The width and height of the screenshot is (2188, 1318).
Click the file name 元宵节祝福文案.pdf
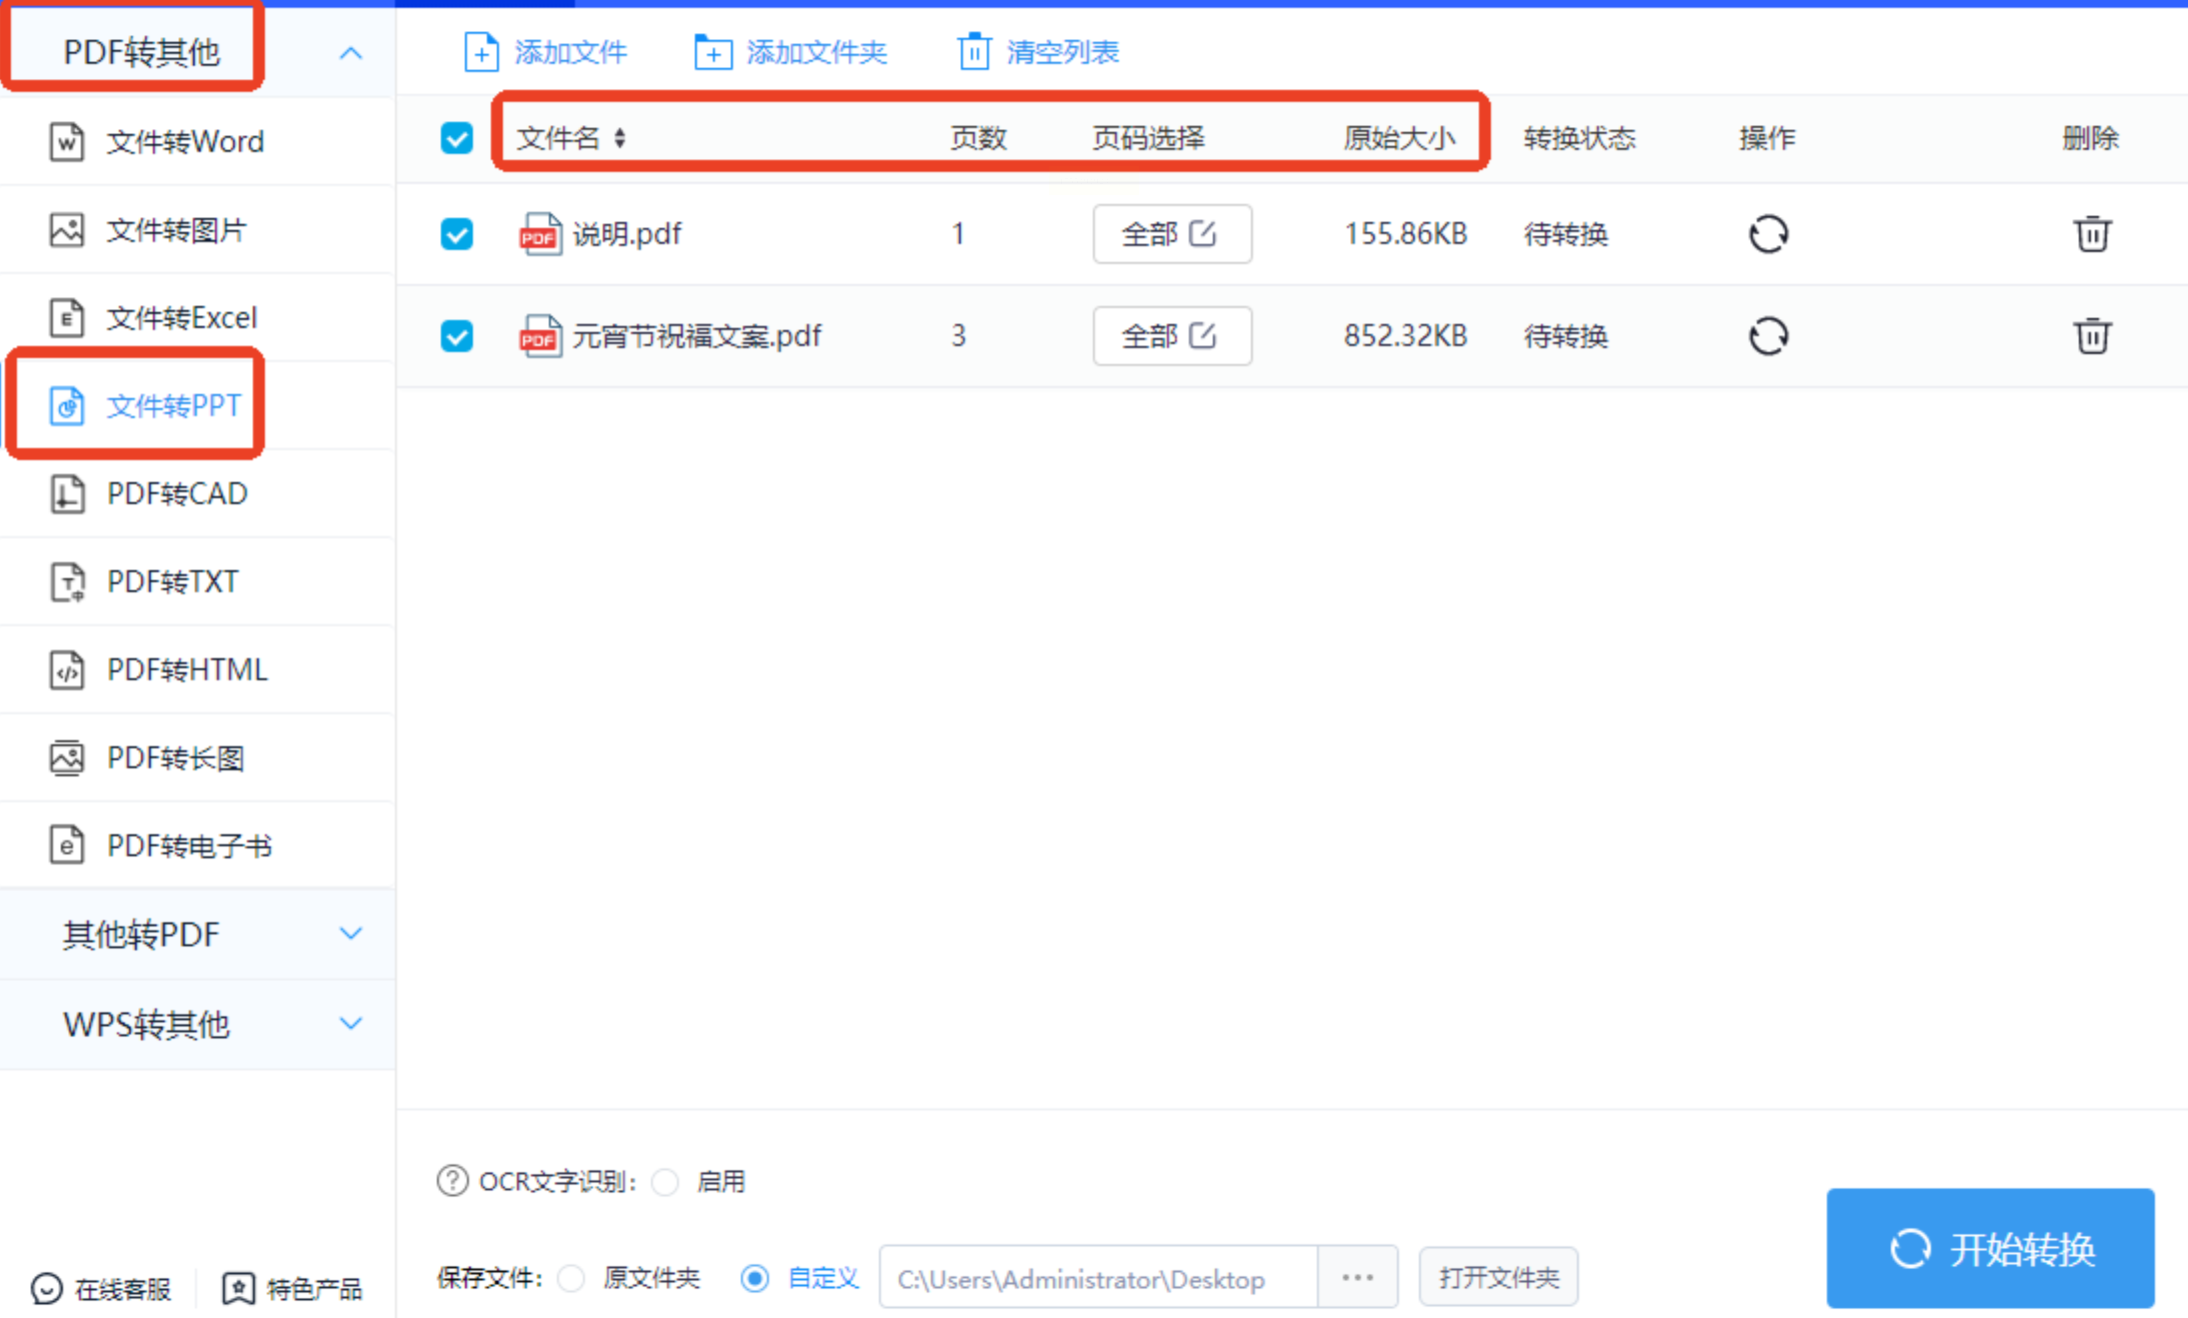pyautogui.click(x=697, y=336)
